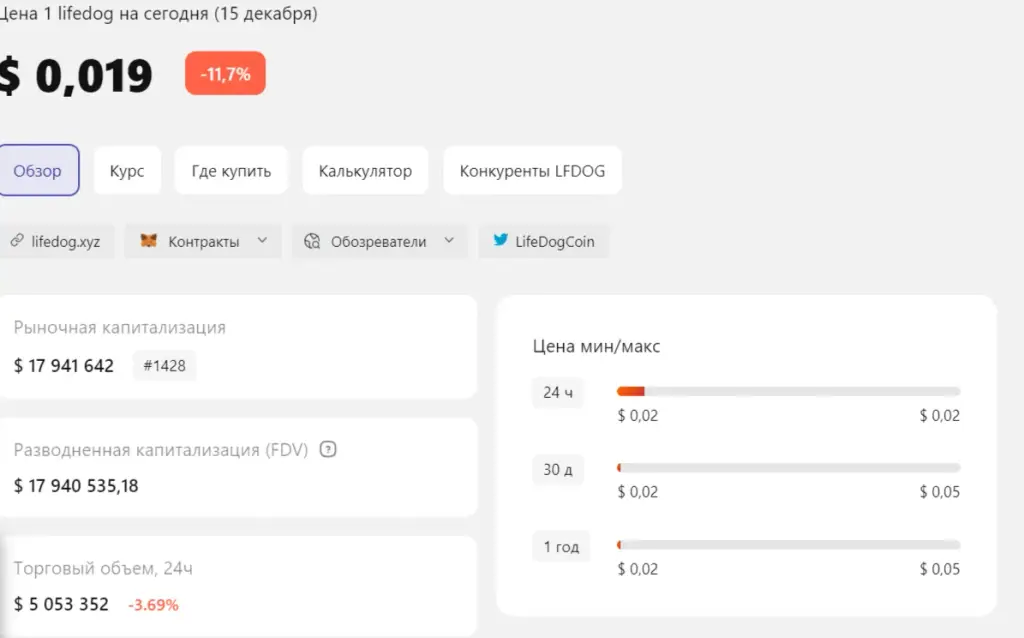Viewport: 1024px width, 638px height.
Task: Click the Рыночная капитализация label
Action: point(120,327)
